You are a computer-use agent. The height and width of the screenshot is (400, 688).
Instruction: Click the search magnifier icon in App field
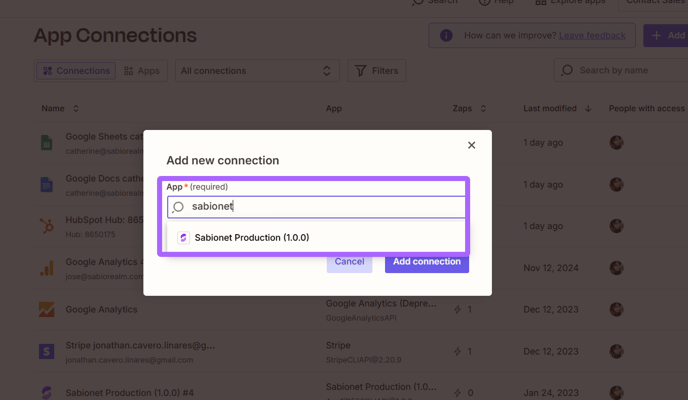click(178, 207)
